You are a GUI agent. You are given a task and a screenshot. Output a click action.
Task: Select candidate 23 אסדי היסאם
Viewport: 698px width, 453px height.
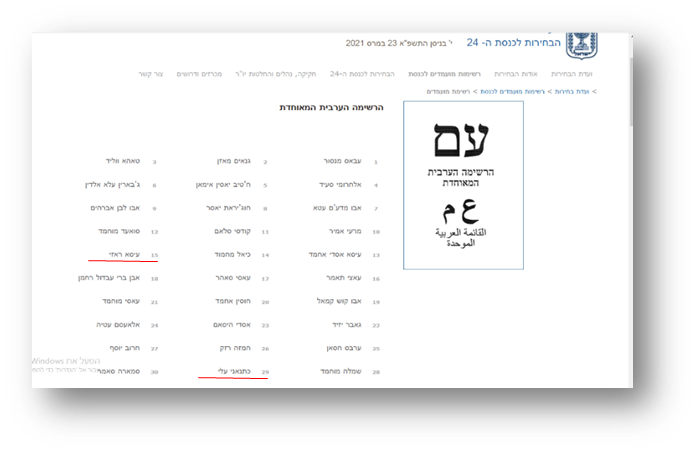tap(232, 325)
